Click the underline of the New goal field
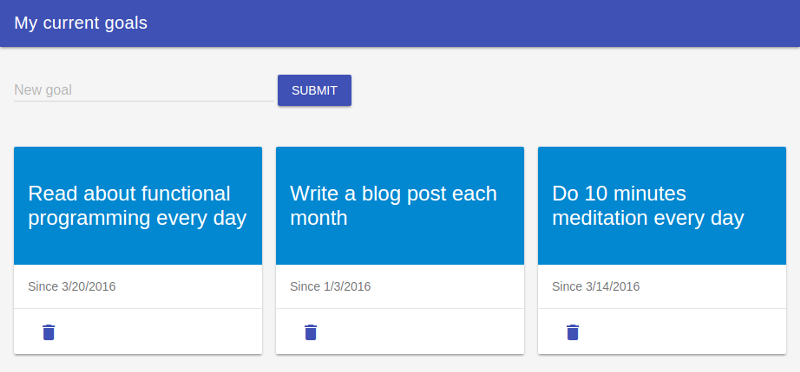The image size is (800, 372). 144,101
